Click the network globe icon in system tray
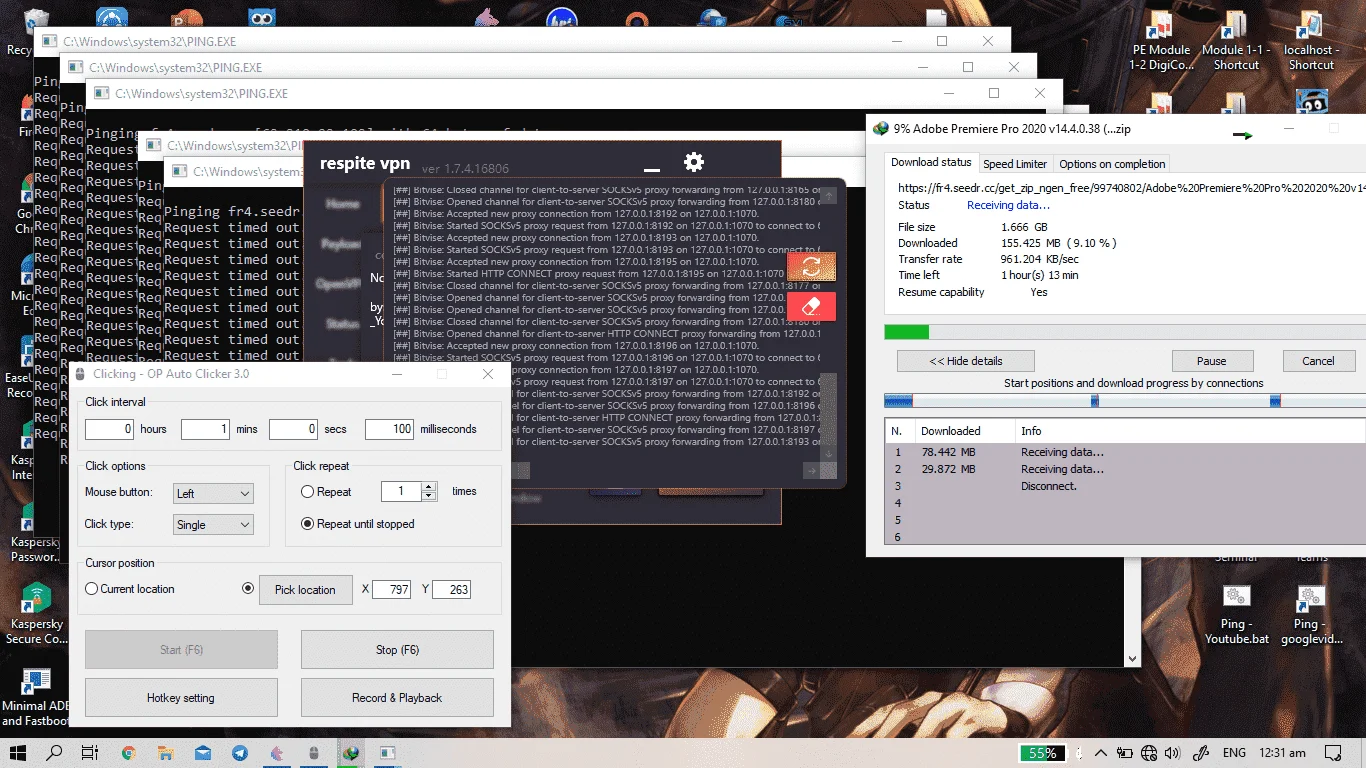1366x768 pixels. click(1149, 753)
